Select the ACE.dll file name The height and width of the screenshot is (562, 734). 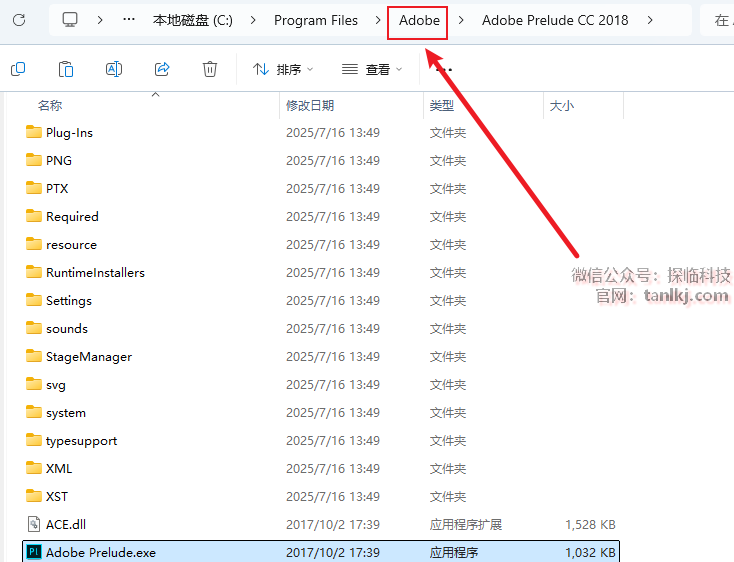pyautogui.click(x=66, y=524)
